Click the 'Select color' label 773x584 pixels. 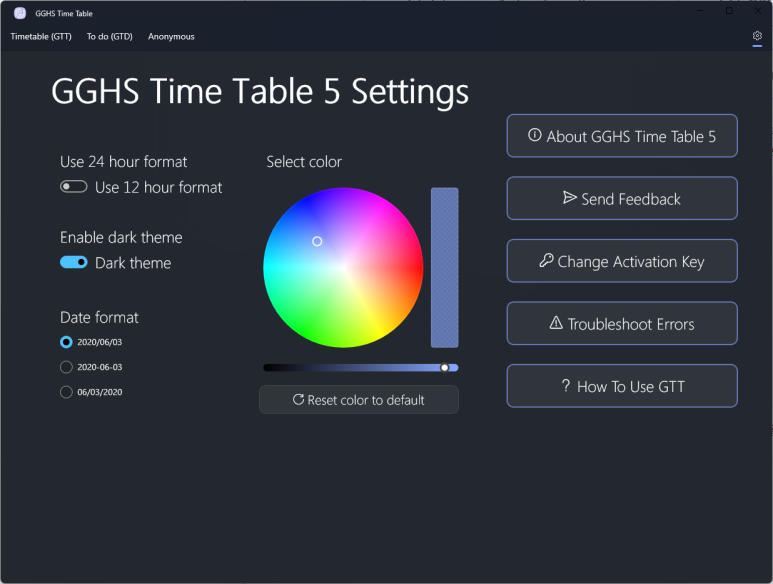click(x=304, y=162)
